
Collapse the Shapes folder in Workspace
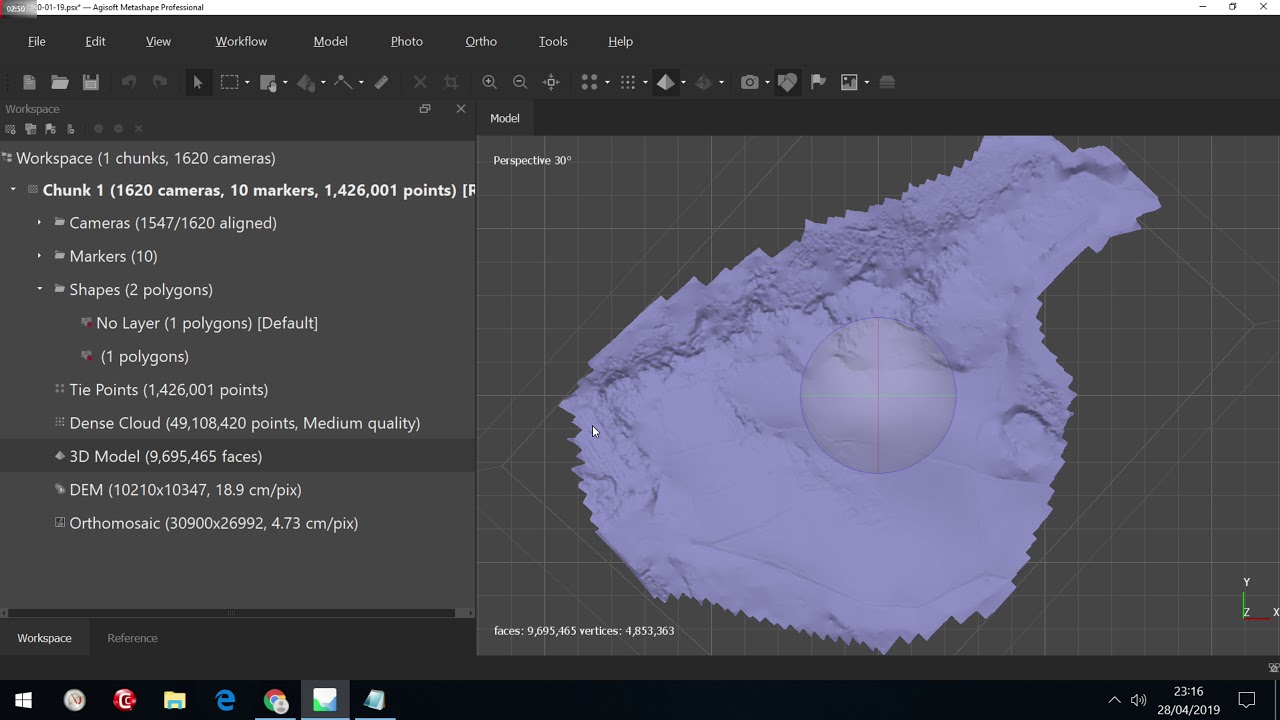[x=39, y=290]
